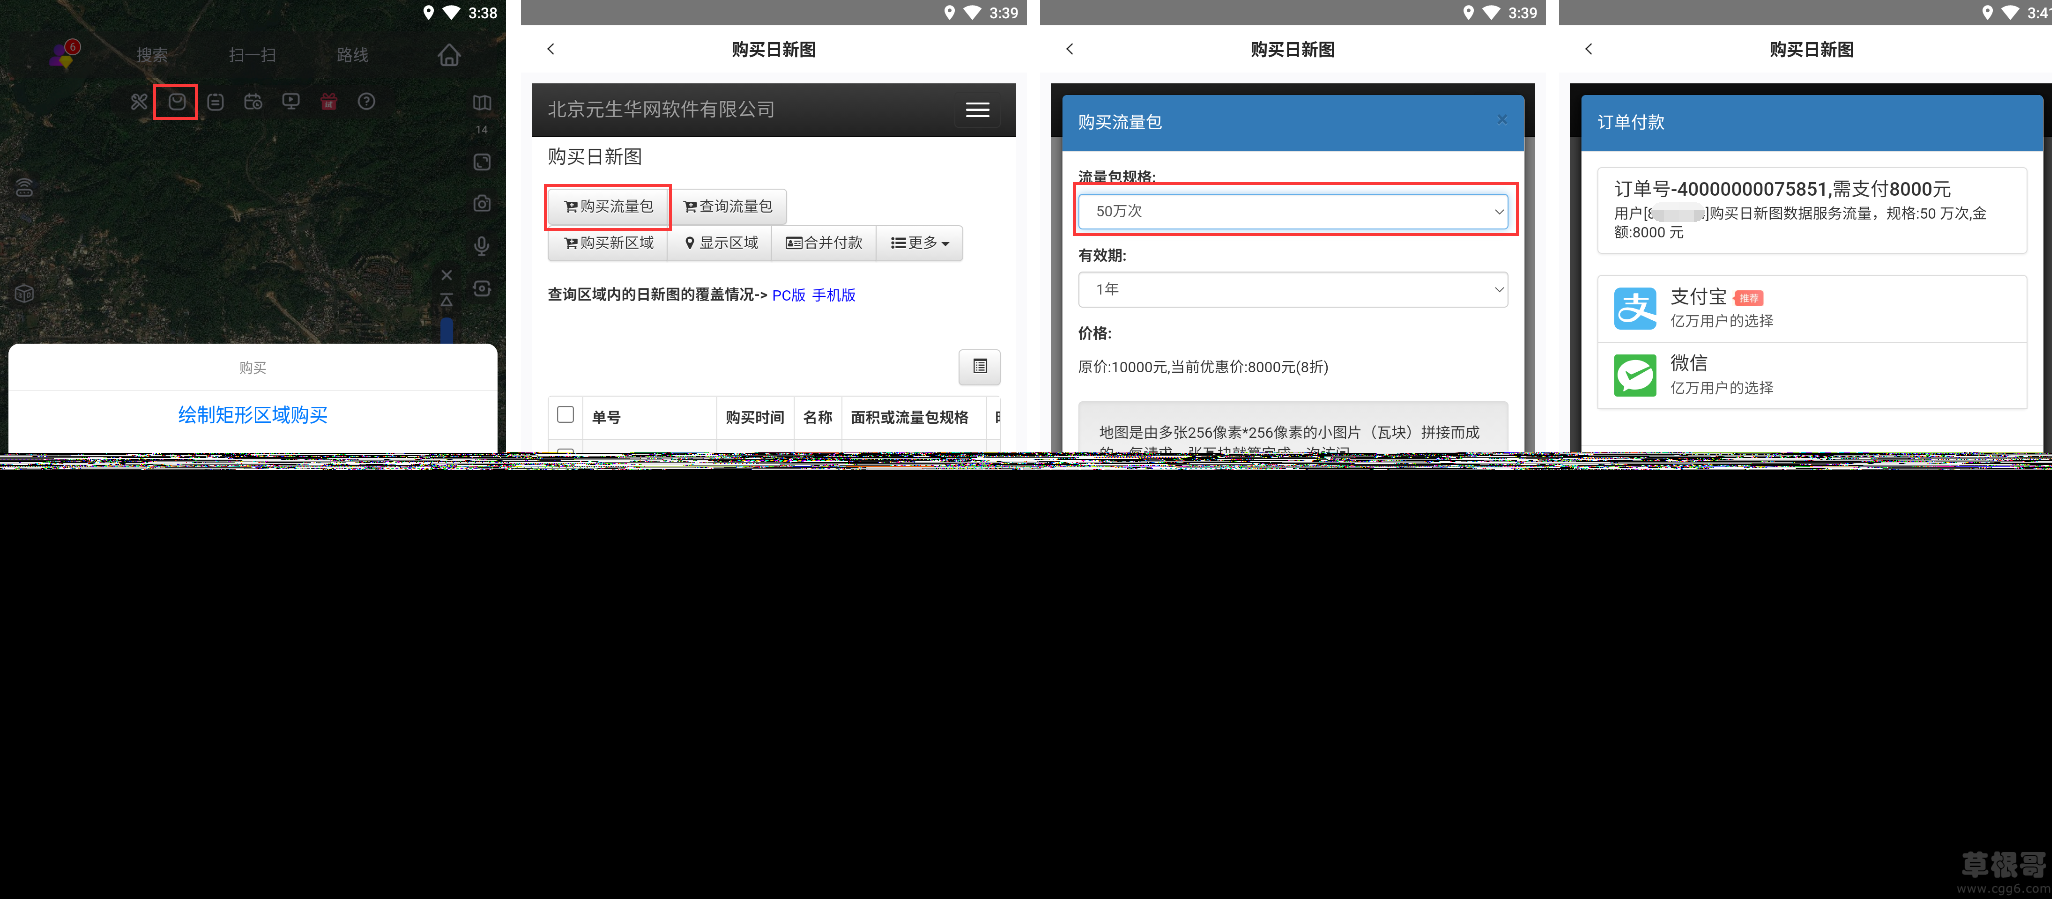Open the tools wrench icon on map
2052x899 pixels.
[139, 102]
